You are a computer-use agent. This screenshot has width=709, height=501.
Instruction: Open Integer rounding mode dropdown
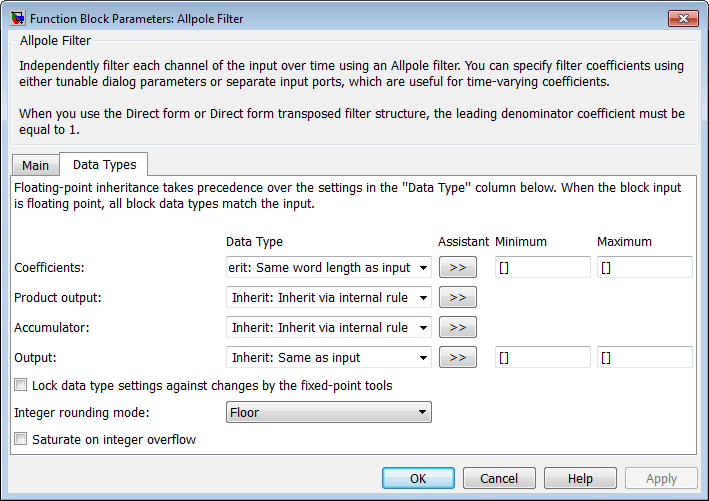click(x=328, y=412)
